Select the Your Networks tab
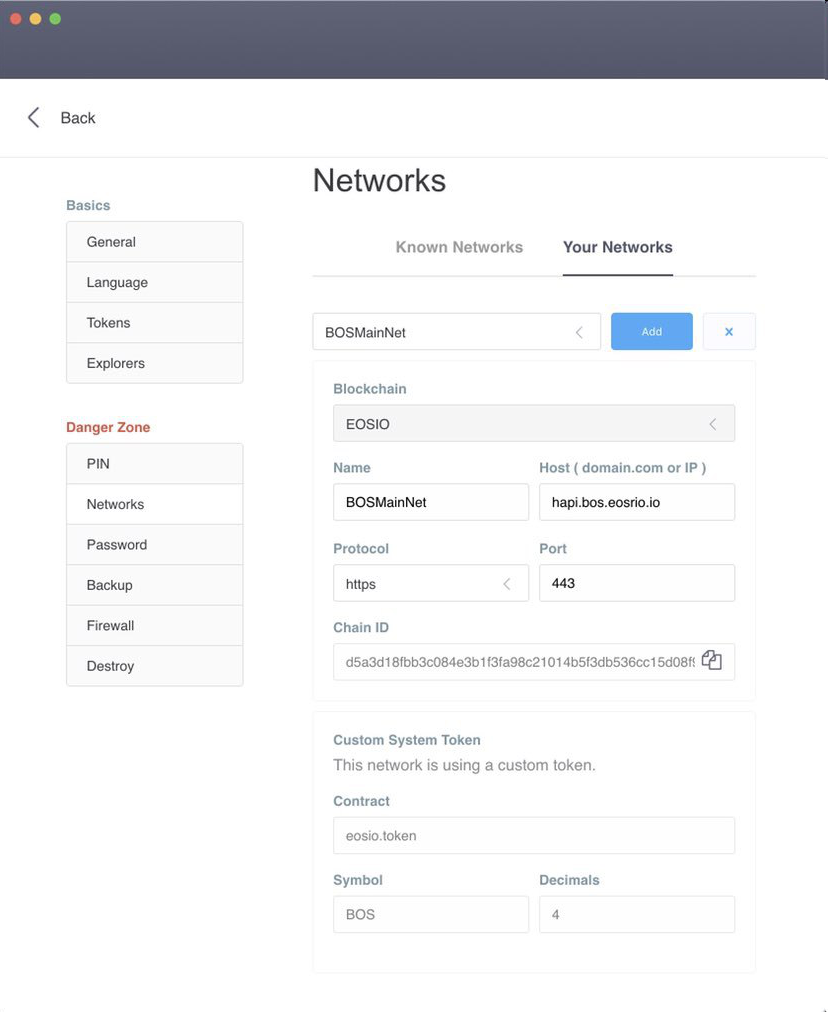The height and width of the screenshot is (1012, 828). pos(617,247)
